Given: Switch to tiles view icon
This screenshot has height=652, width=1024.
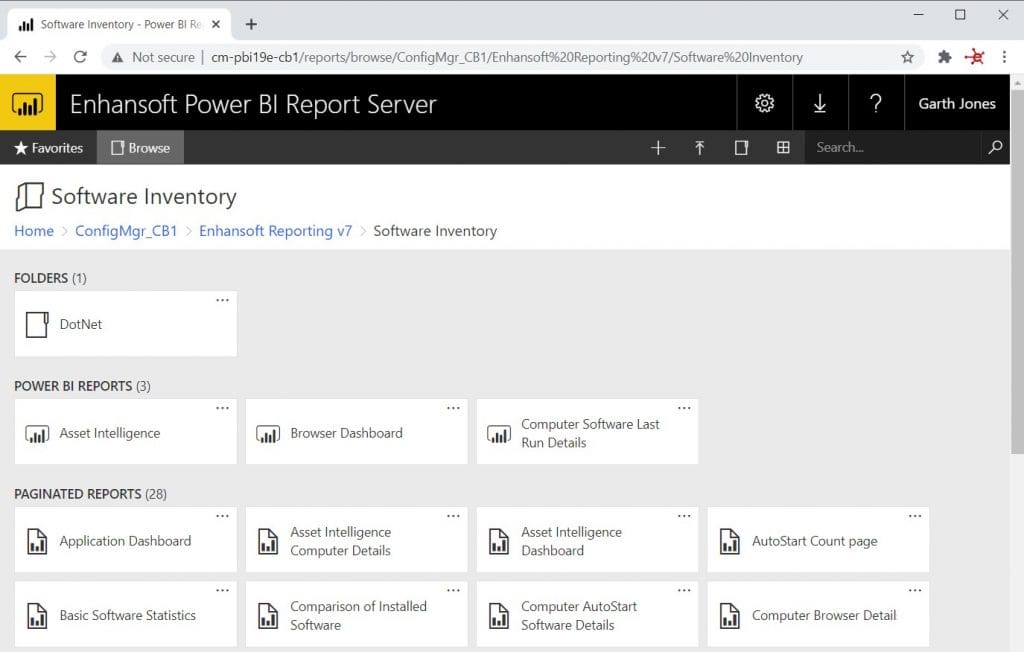Looking at the screenshot, I should (783, 148).
